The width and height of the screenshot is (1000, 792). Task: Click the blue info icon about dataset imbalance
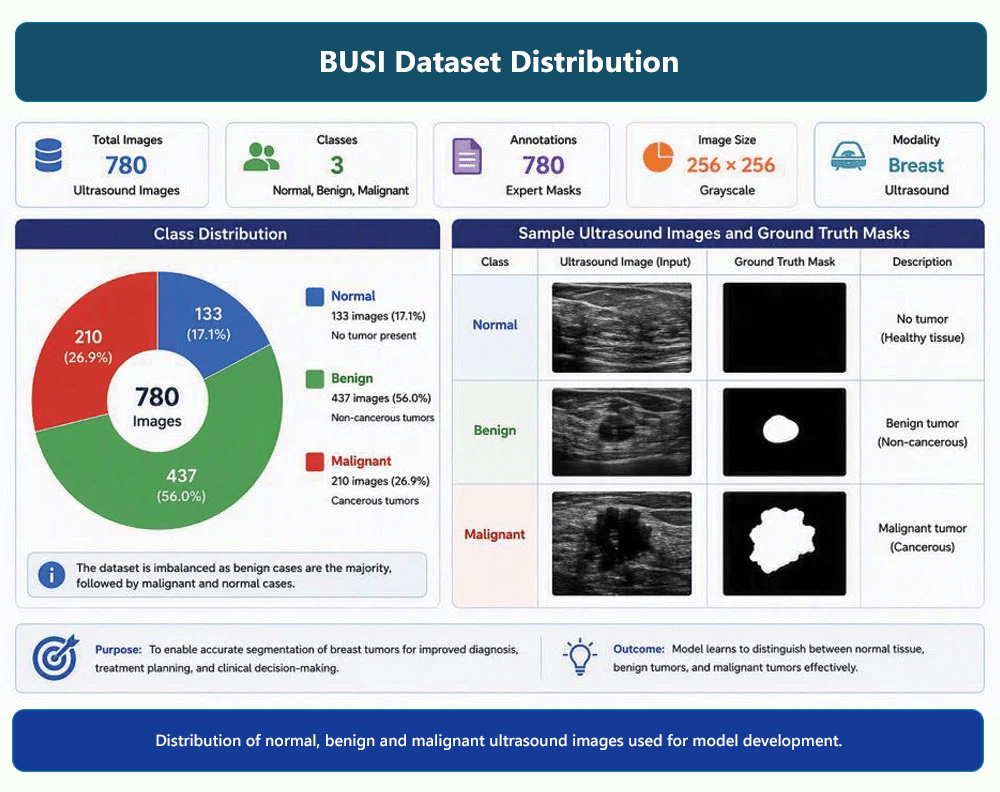(52, 575)
